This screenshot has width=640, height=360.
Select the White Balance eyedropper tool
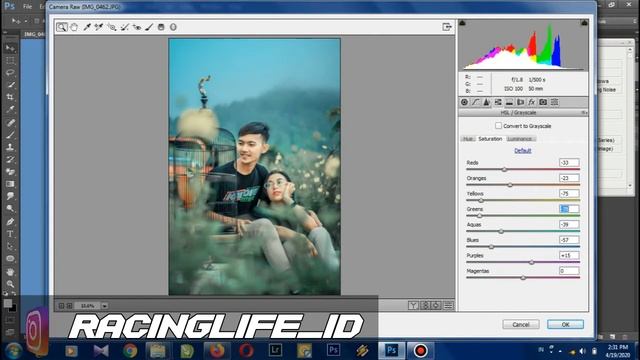click(x=87, y=27)
